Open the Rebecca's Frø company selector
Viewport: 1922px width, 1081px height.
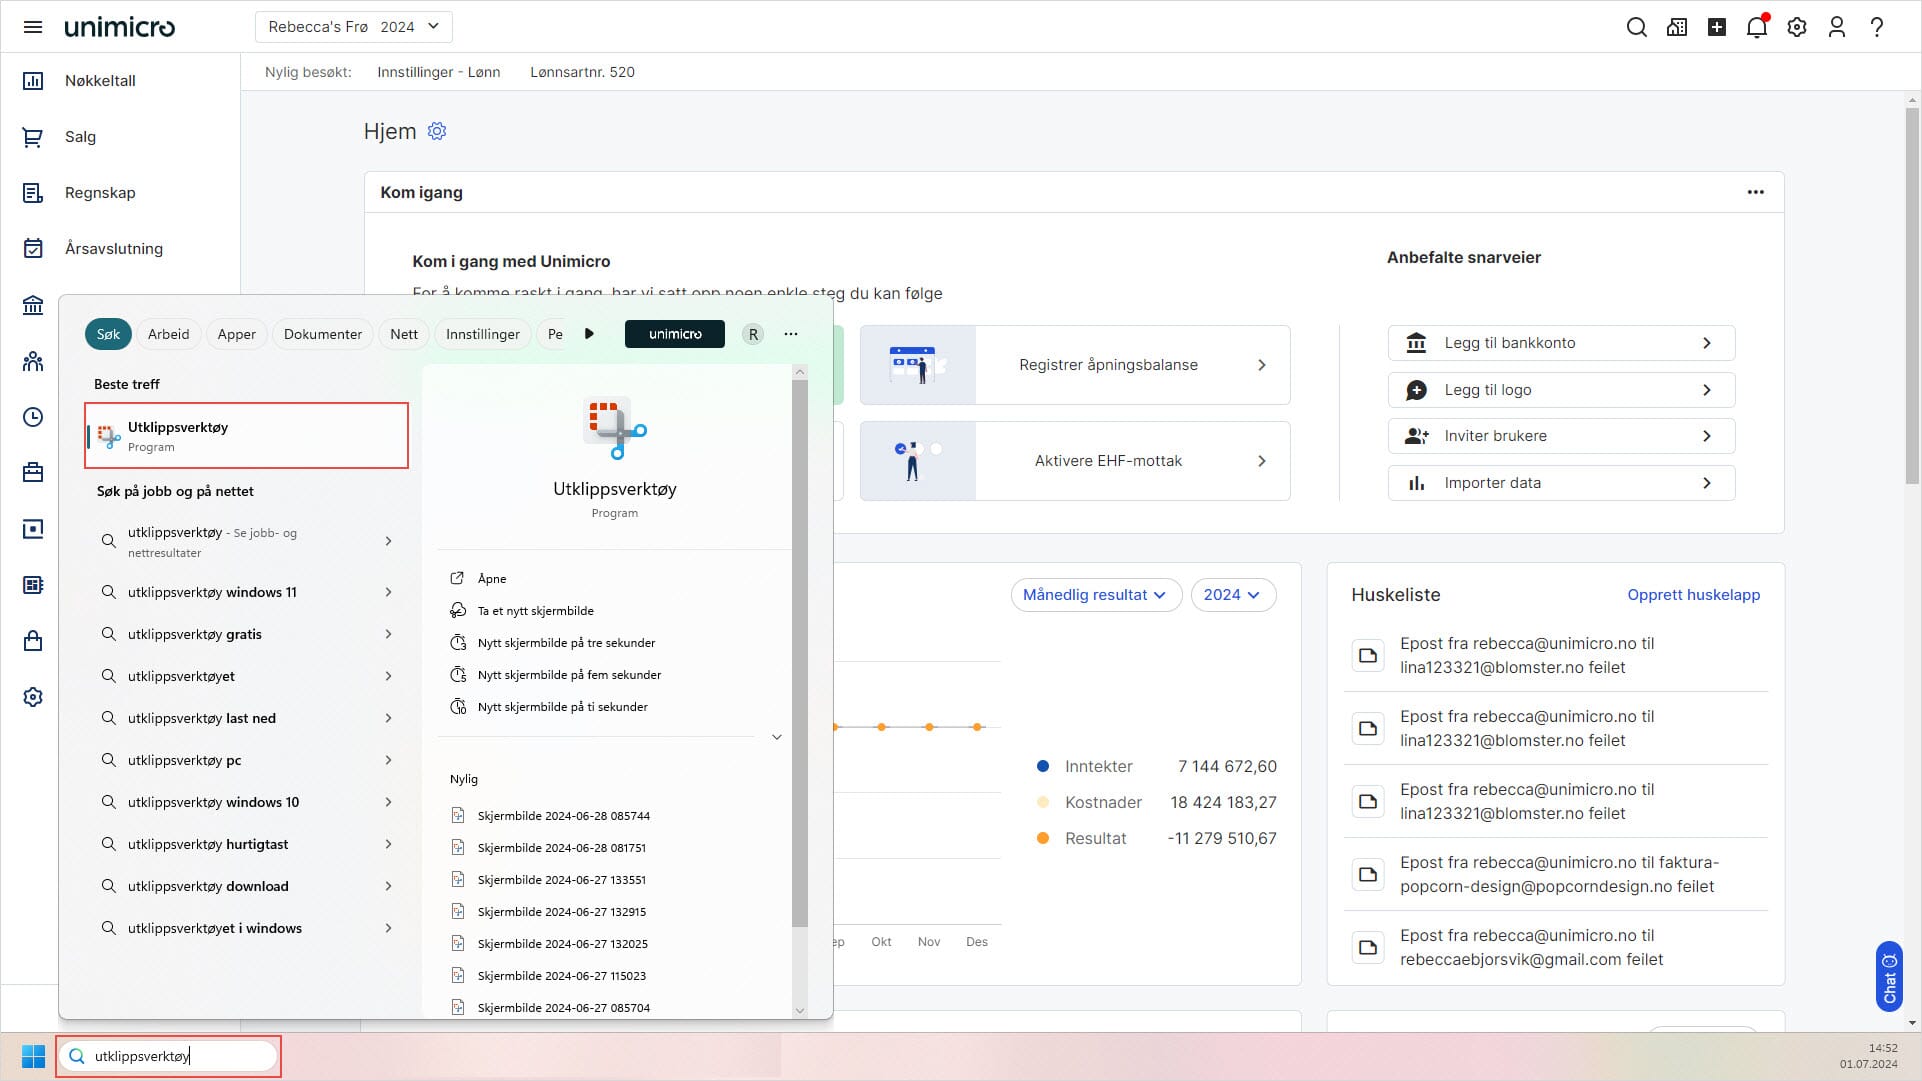353,27
